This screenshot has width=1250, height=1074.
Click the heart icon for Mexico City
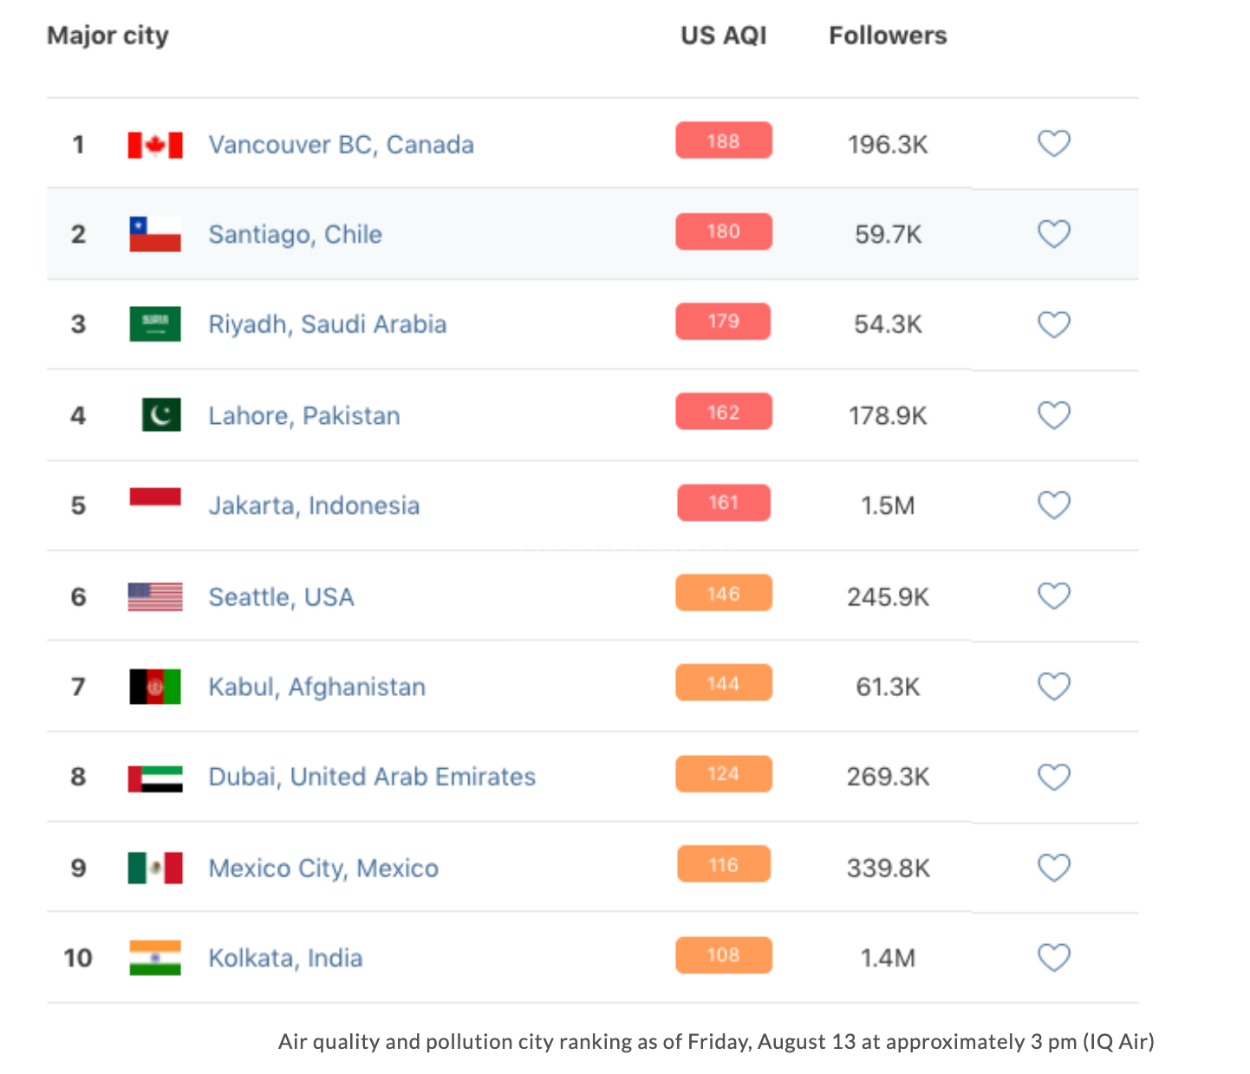coord(1053,867)
